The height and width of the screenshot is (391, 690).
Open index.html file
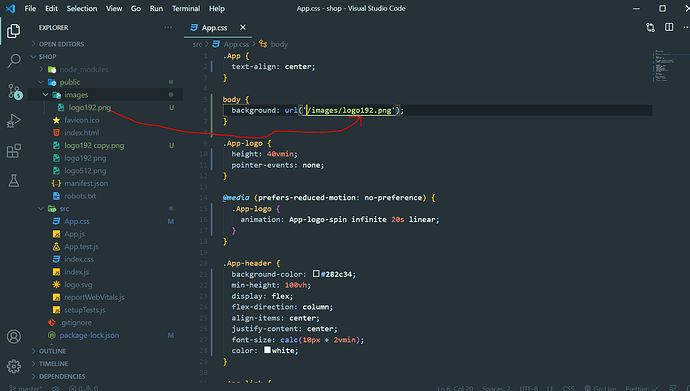81,133
